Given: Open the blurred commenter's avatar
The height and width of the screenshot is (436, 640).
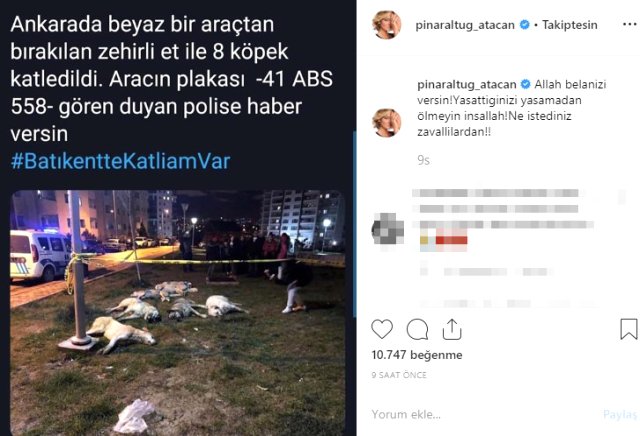Looking at the screenshot, I should 387,229.
